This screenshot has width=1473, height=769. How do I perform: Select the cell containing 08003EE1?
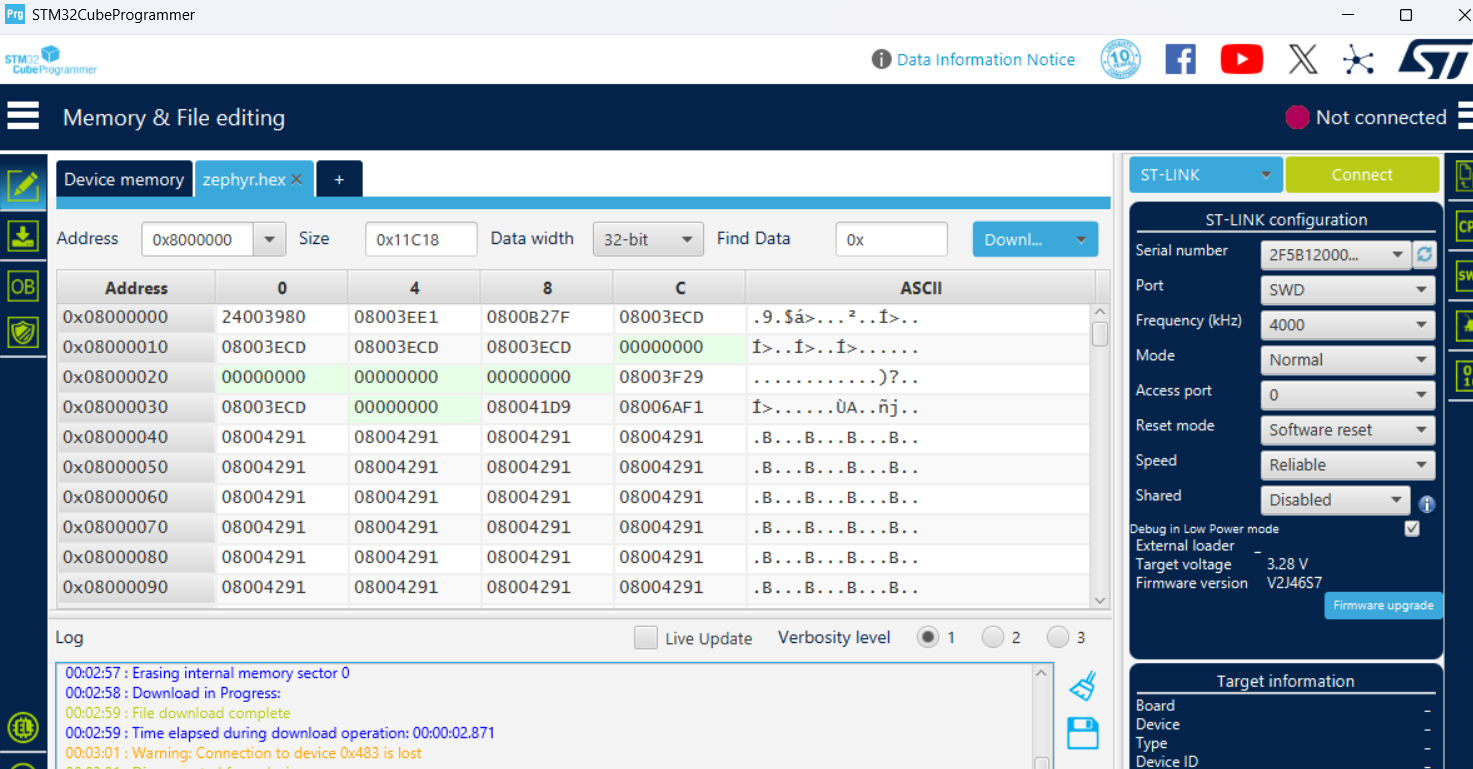click(414, 318)
